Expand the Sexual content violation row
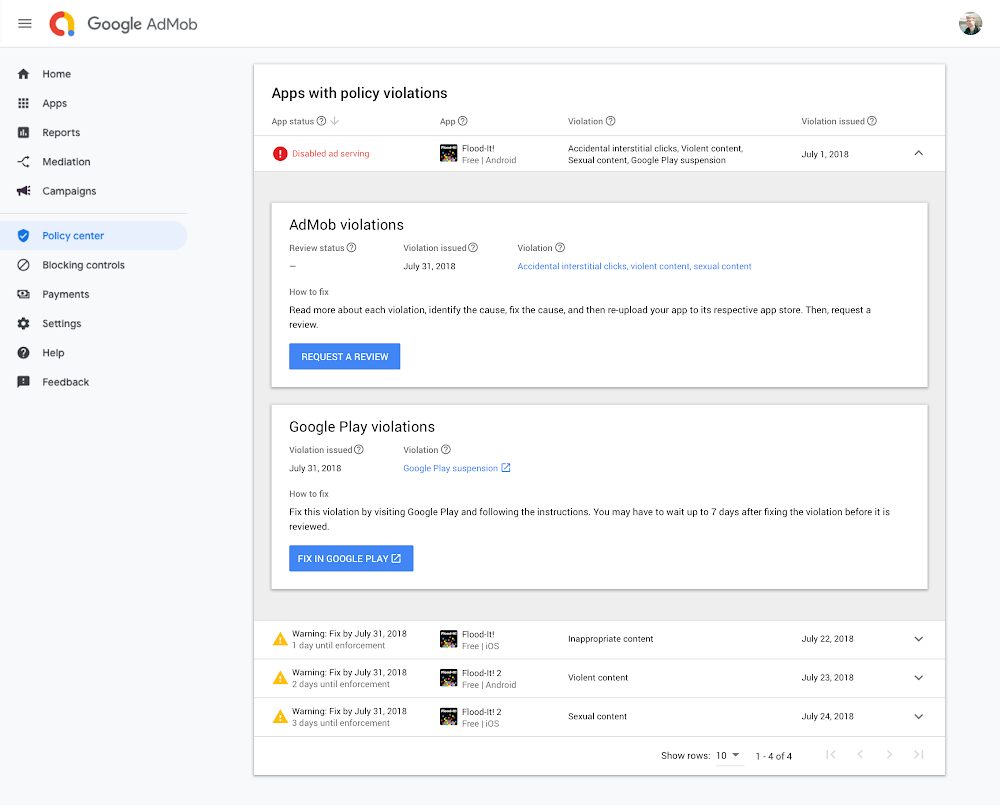Screen dimensions: 1000x805 pos(919,717)
